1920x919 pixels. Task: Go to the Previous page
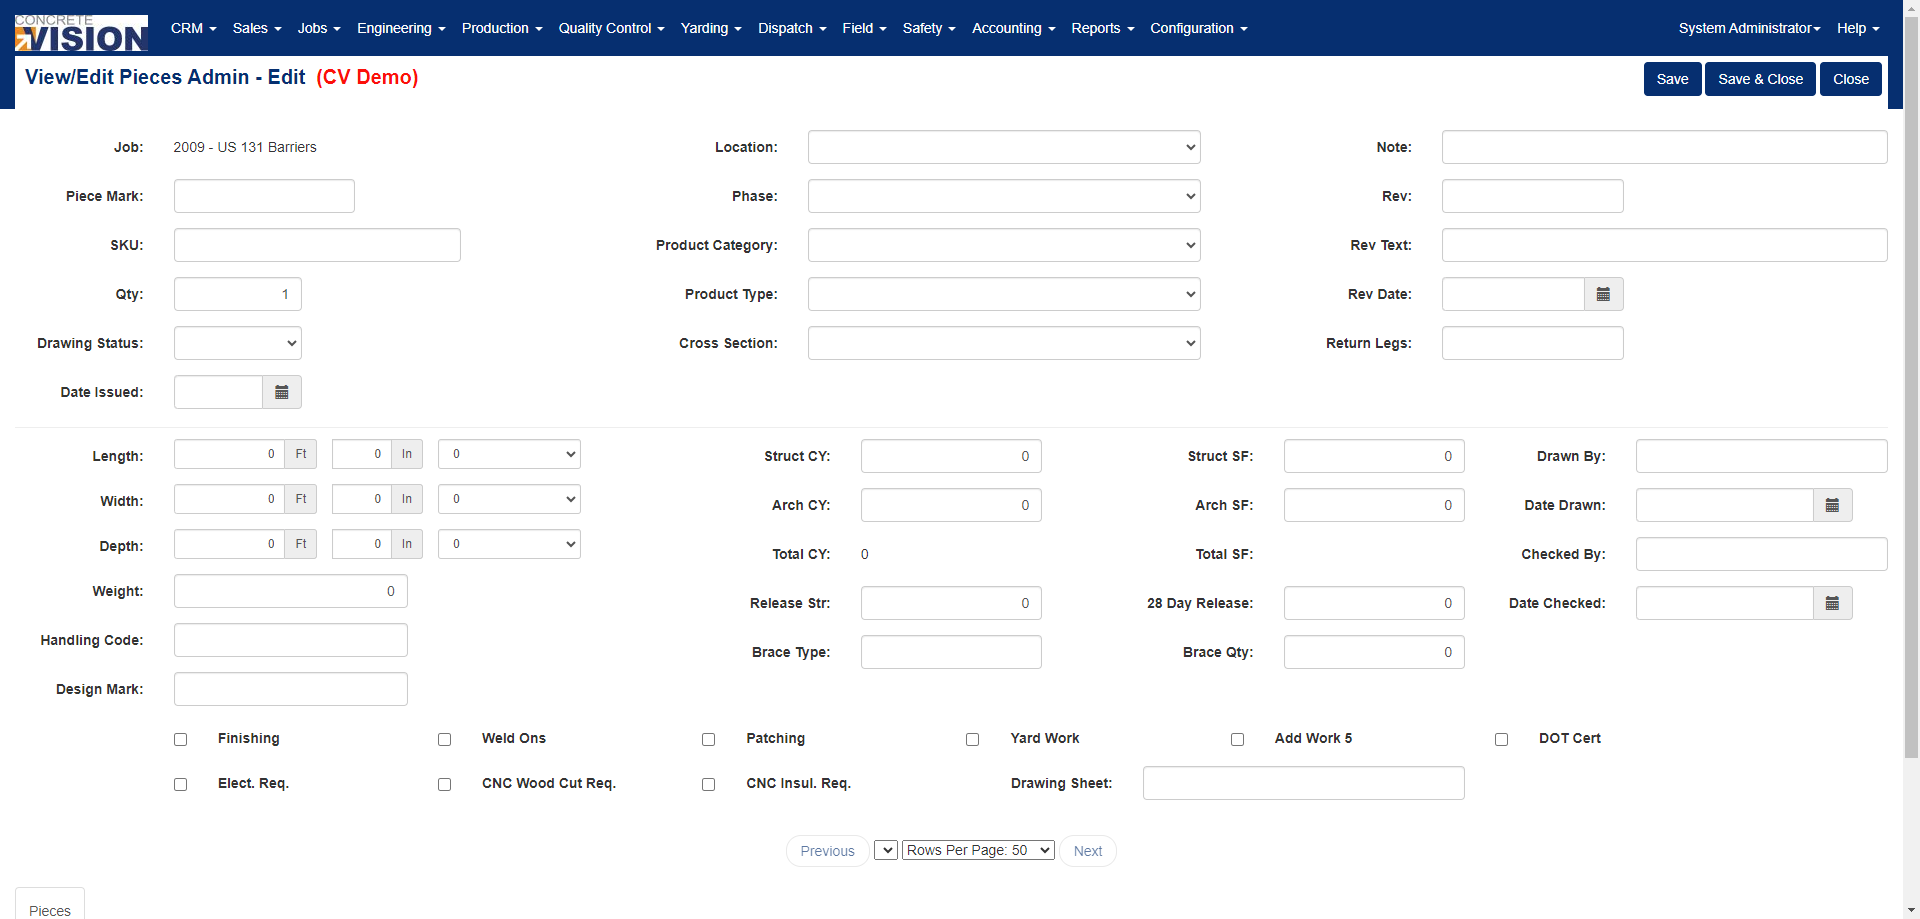(x=827, y=851)
